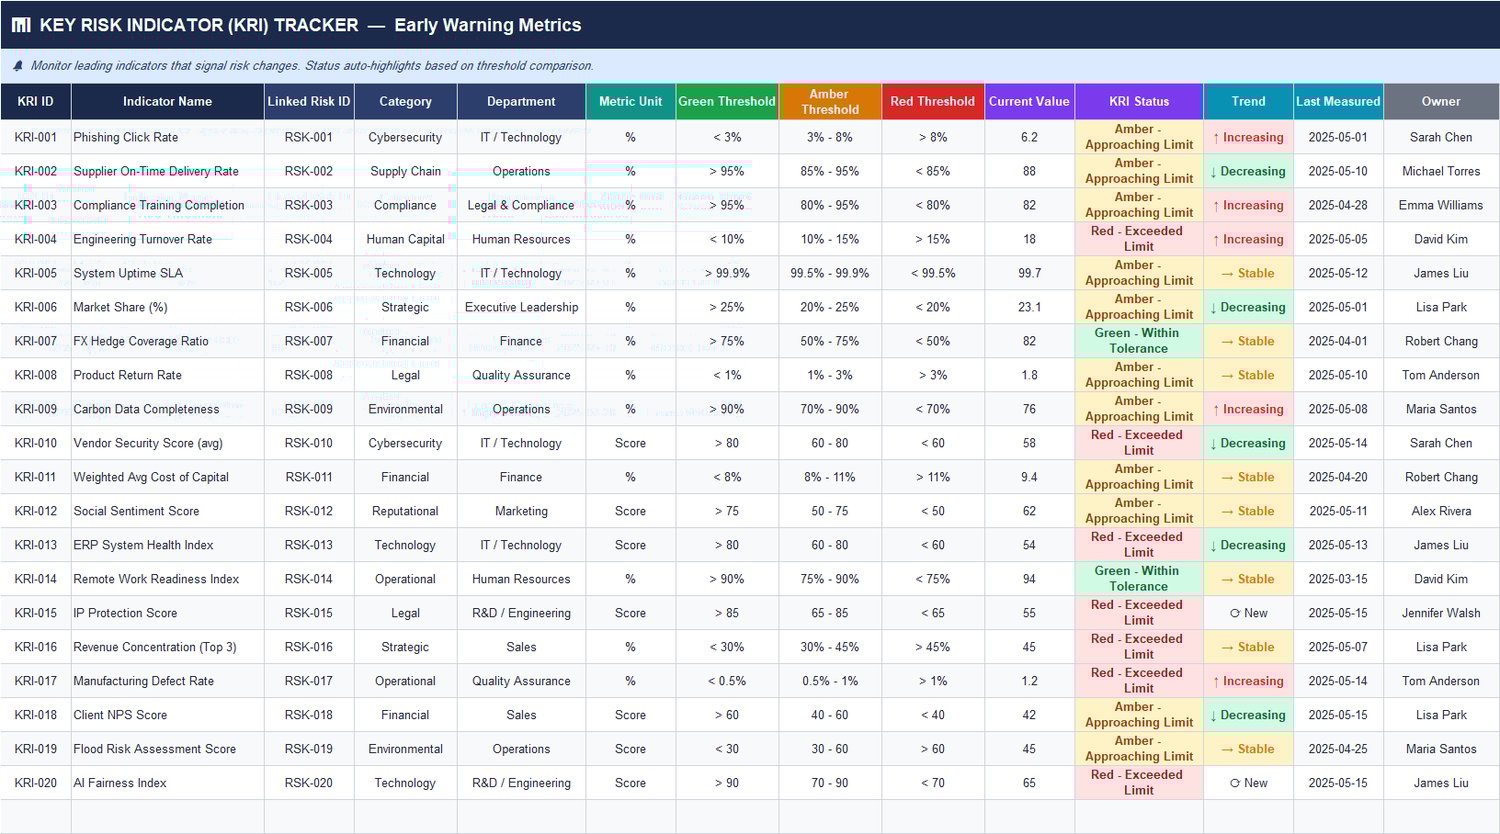Viewport: 1500px width, 834px height.
Task: Click the Current Value cell for Market Share
Action: pyautogui.click(x=1029, y=307)
